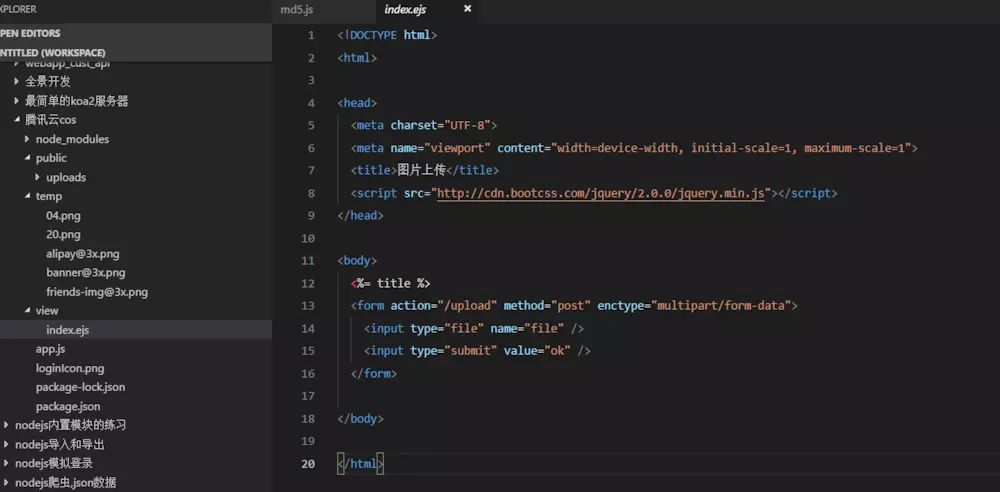Click the submit value "ok" text
The height and width of the screenshot is (492, 1000).
tap(557, 351)
